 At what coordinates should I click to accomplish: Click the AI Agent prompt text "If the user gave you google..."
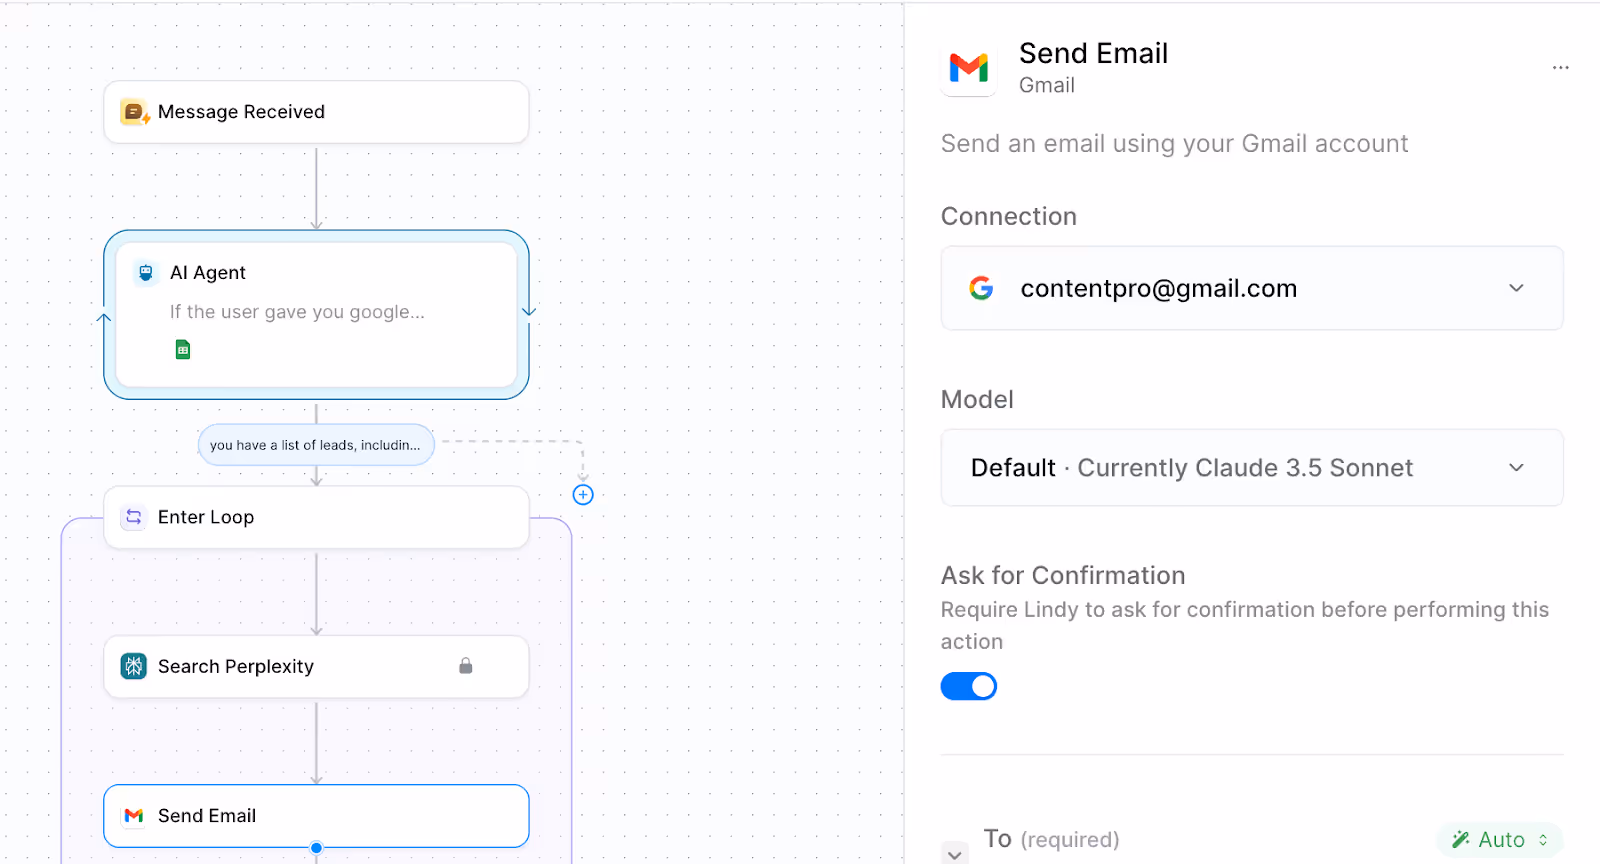pos(297,312)
